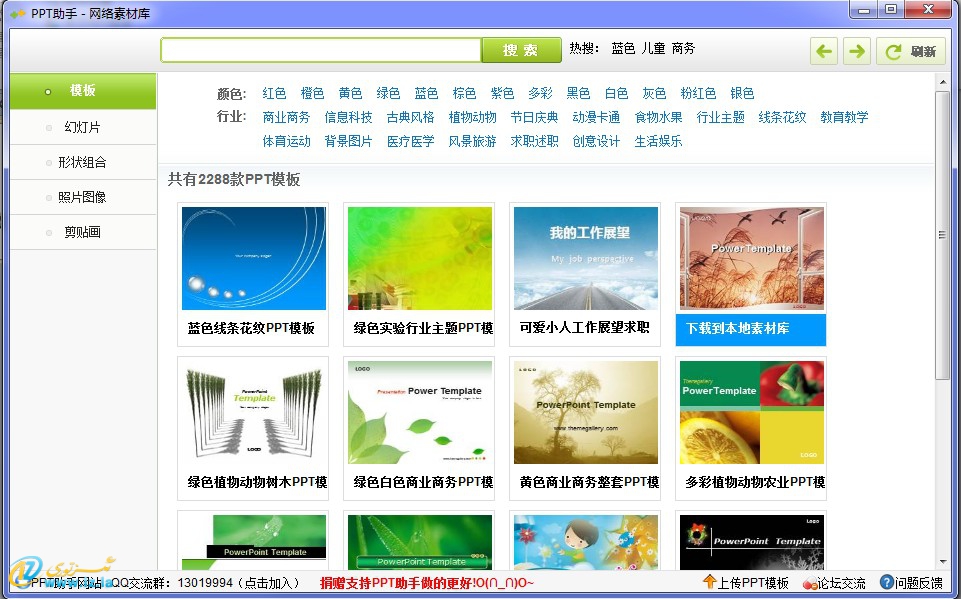Click the PPT助手 app icon in title bar
The image size is (961, 599).
coord(18,13)
